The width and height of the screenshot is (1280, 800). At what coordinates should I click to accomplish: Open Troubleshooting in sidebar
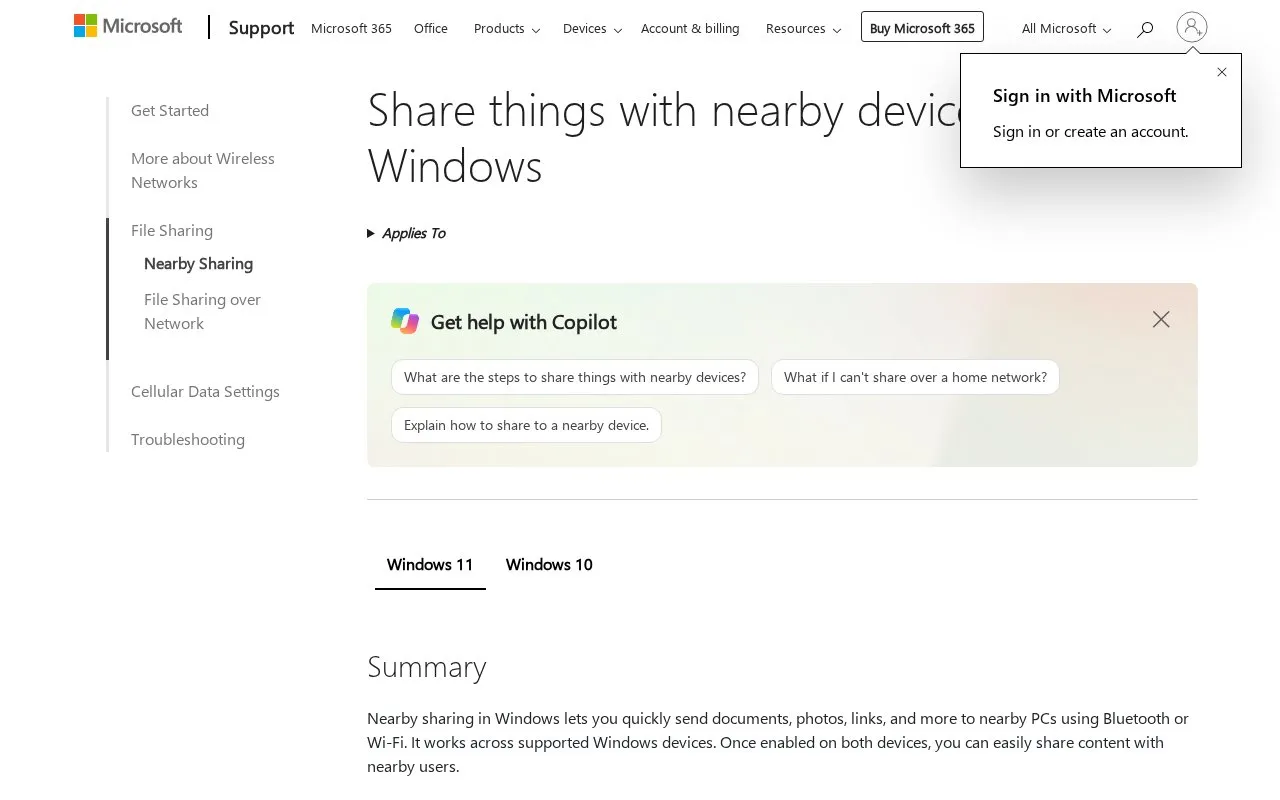click(x=188, y=439)
